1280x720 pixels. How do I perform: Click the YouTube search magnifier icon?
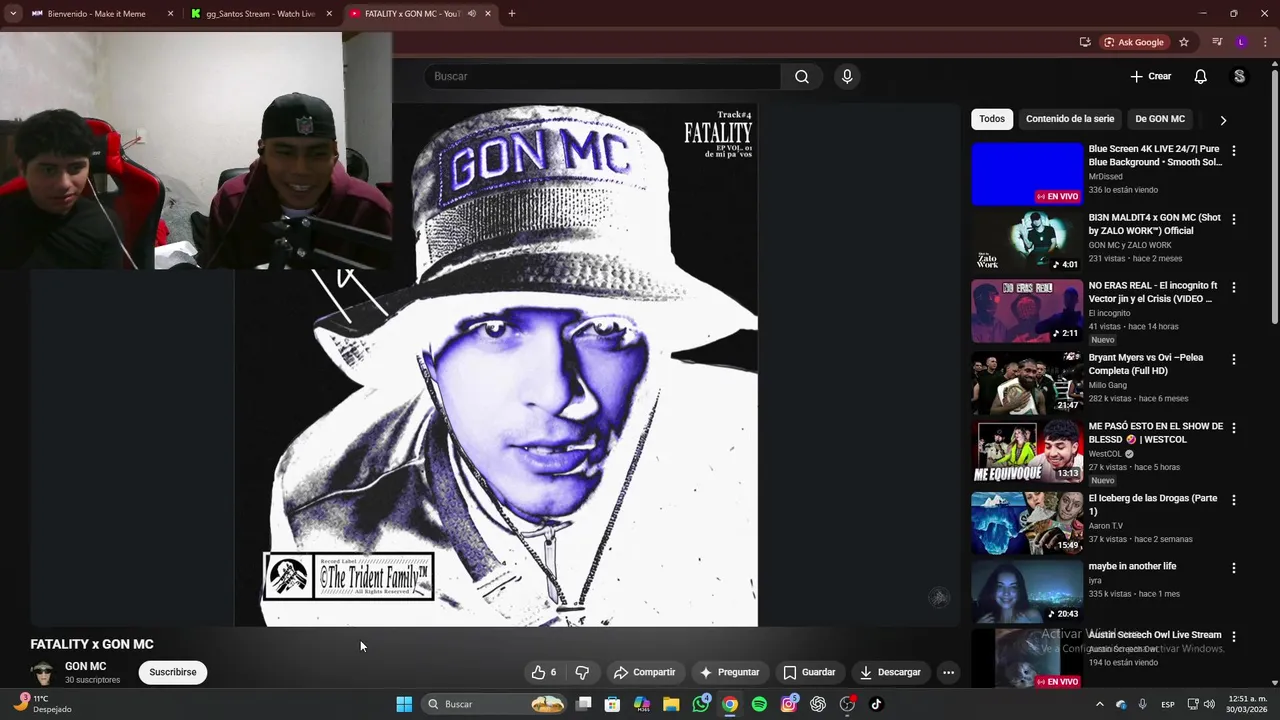[802, 76]
